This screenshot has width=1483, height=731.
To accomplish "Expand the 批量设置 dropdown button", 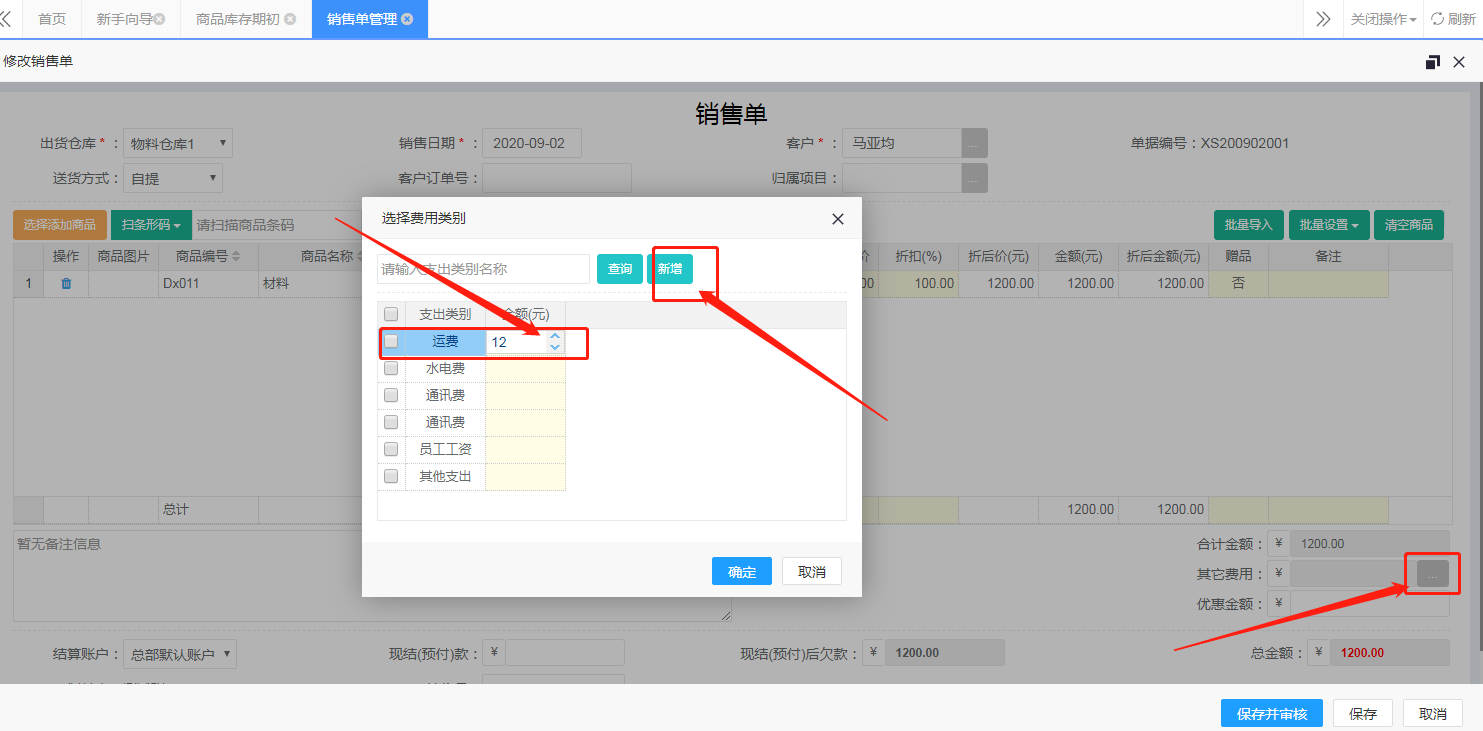I will pyautogui.click(x=1329, y=225).
